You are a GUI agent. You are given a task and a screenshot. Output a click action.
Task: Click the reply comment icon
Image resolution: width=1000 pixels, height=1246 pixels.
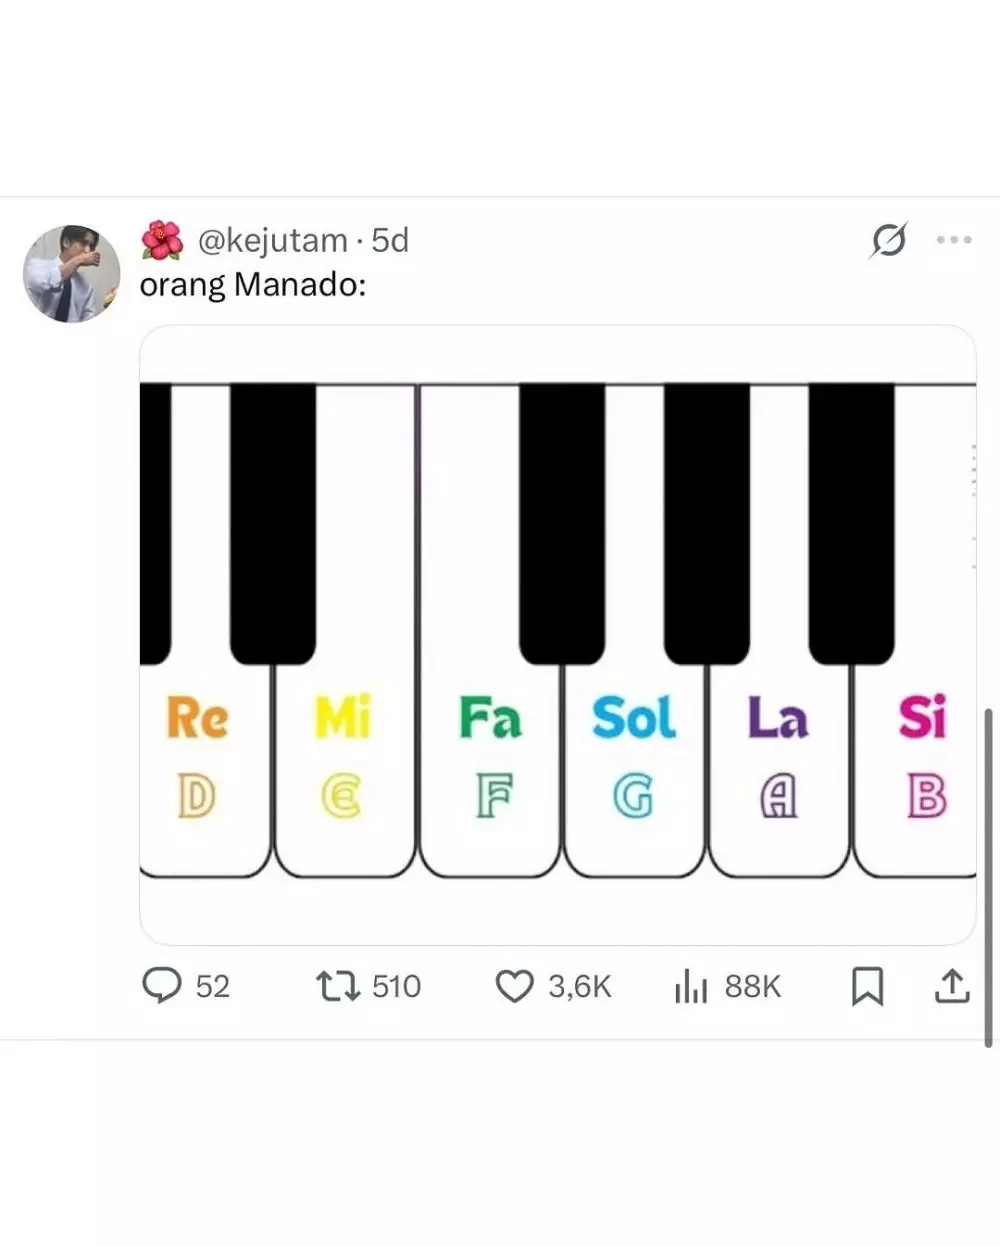click(161, 986)
